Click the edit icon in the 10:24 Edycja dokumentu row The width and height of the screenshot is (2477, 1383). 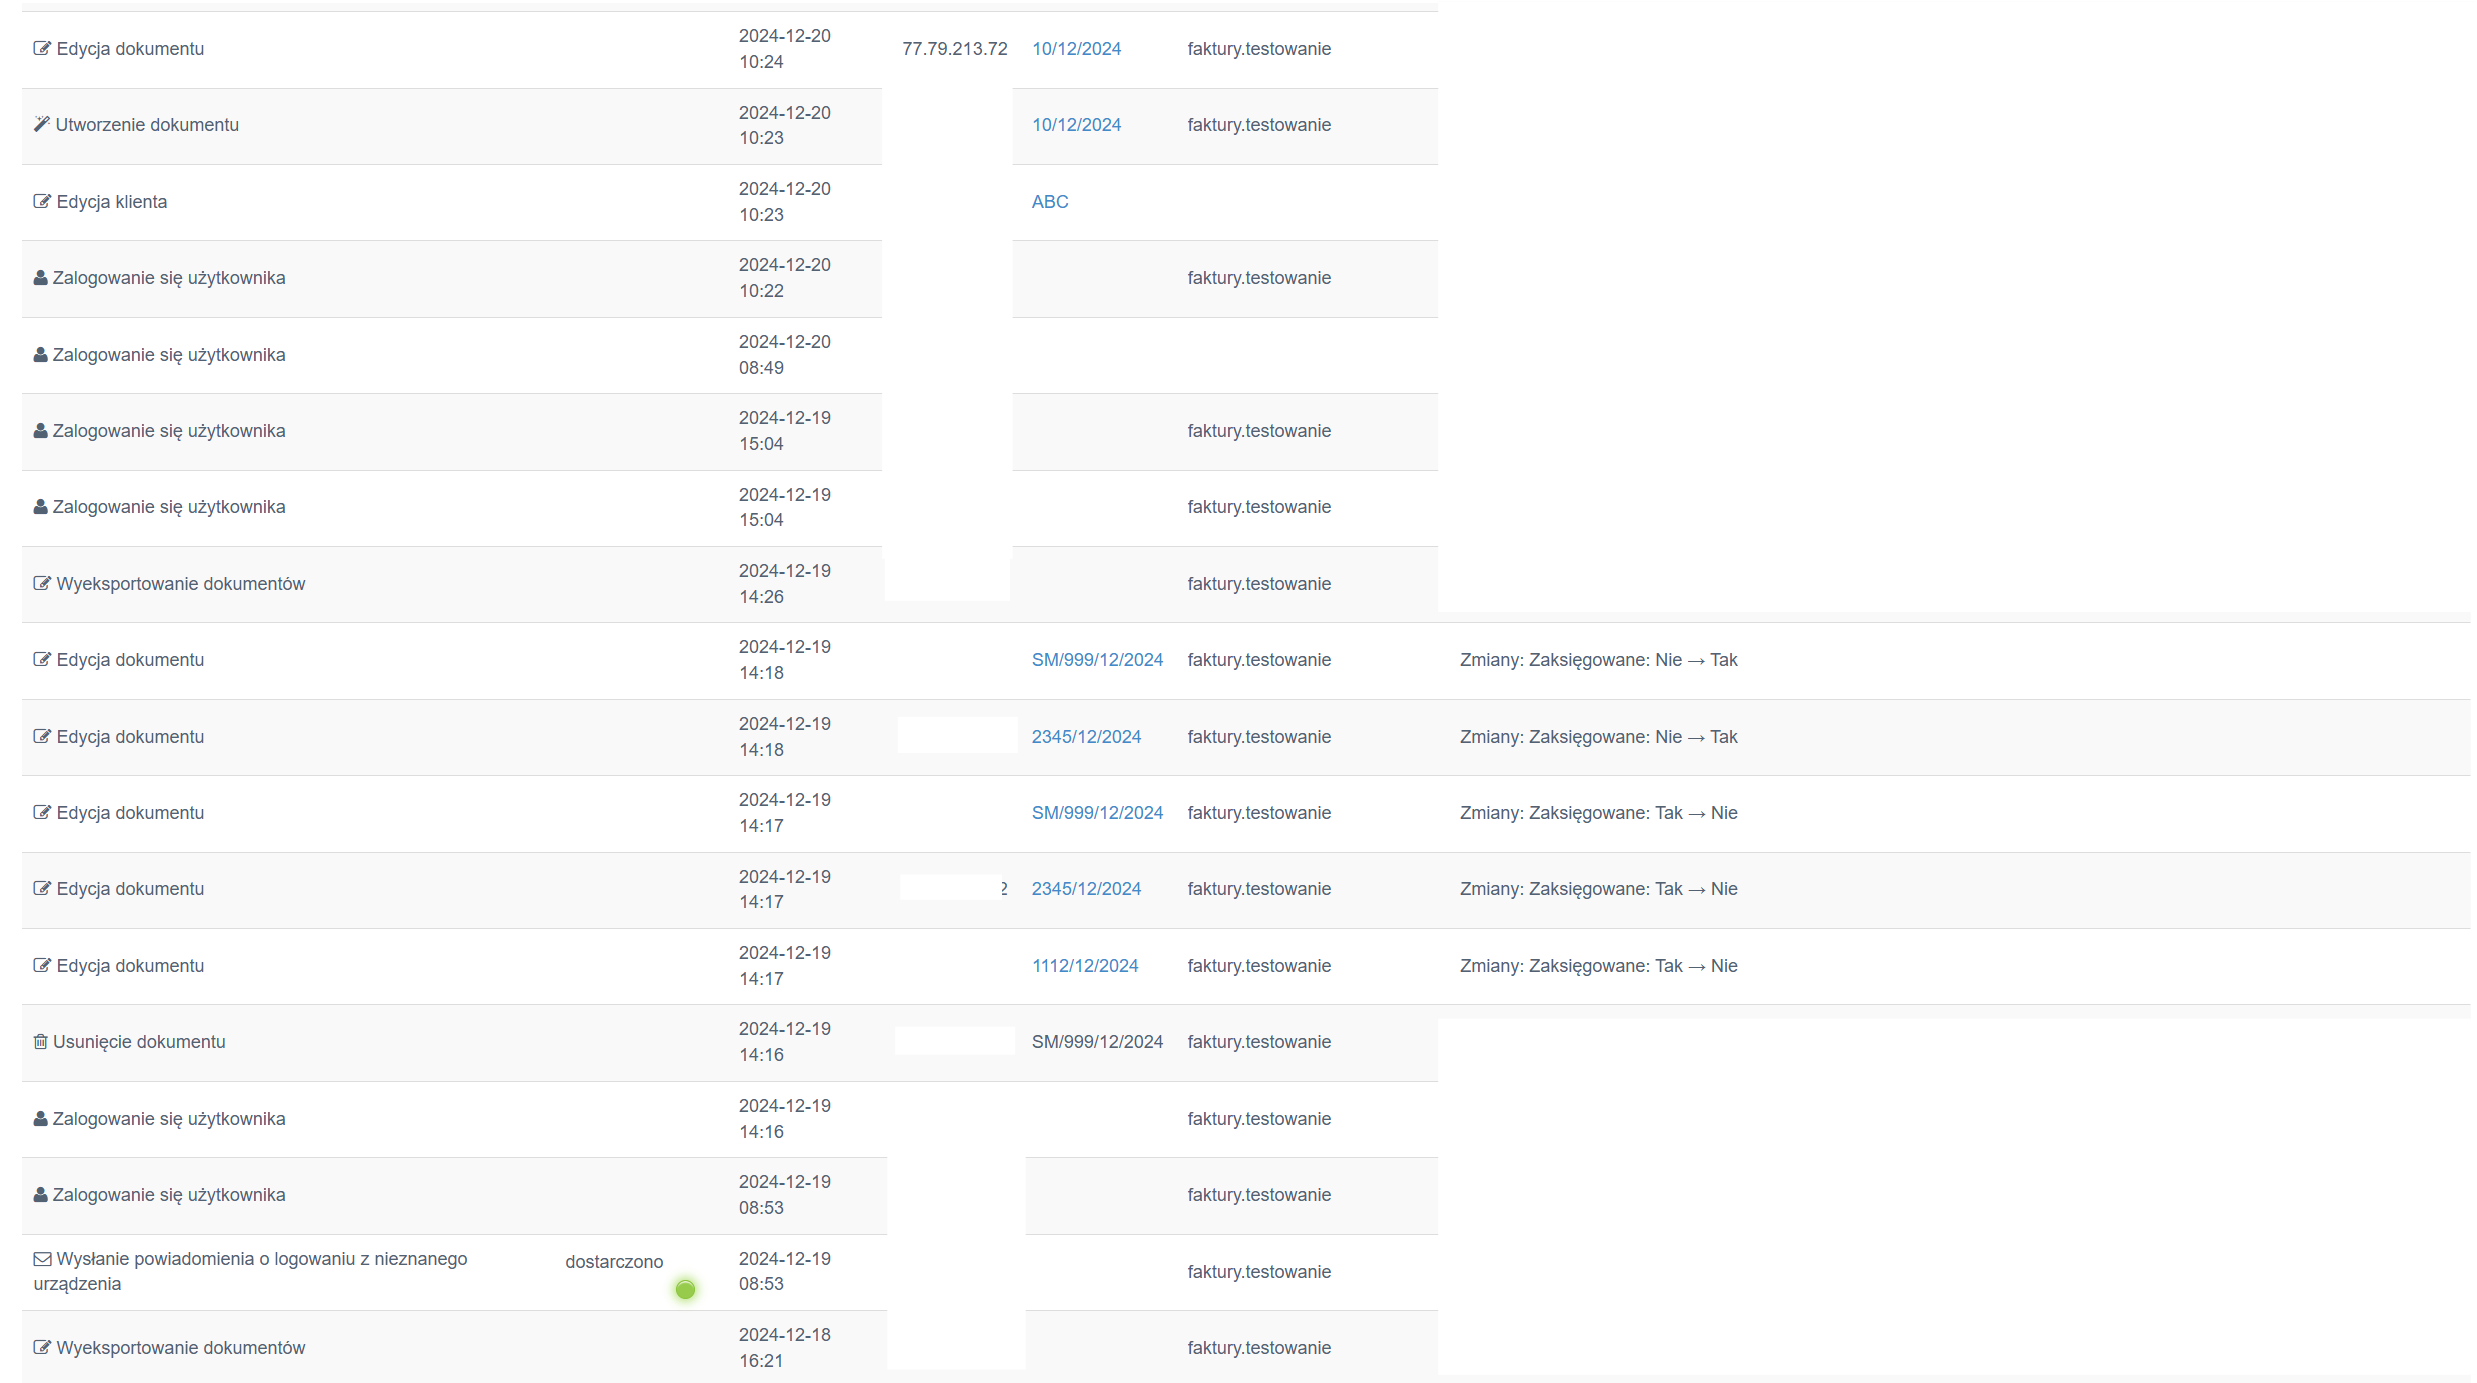42,48
